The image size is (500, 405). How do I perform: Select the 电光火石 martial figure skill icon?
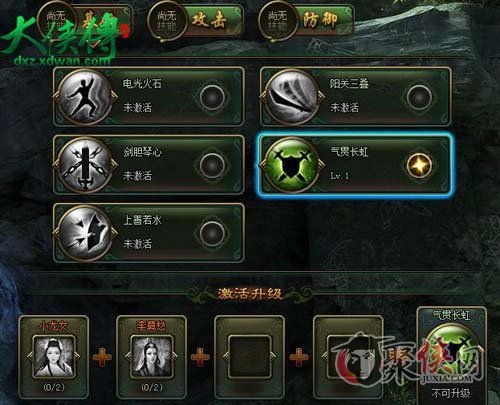(x=85, y=97)
